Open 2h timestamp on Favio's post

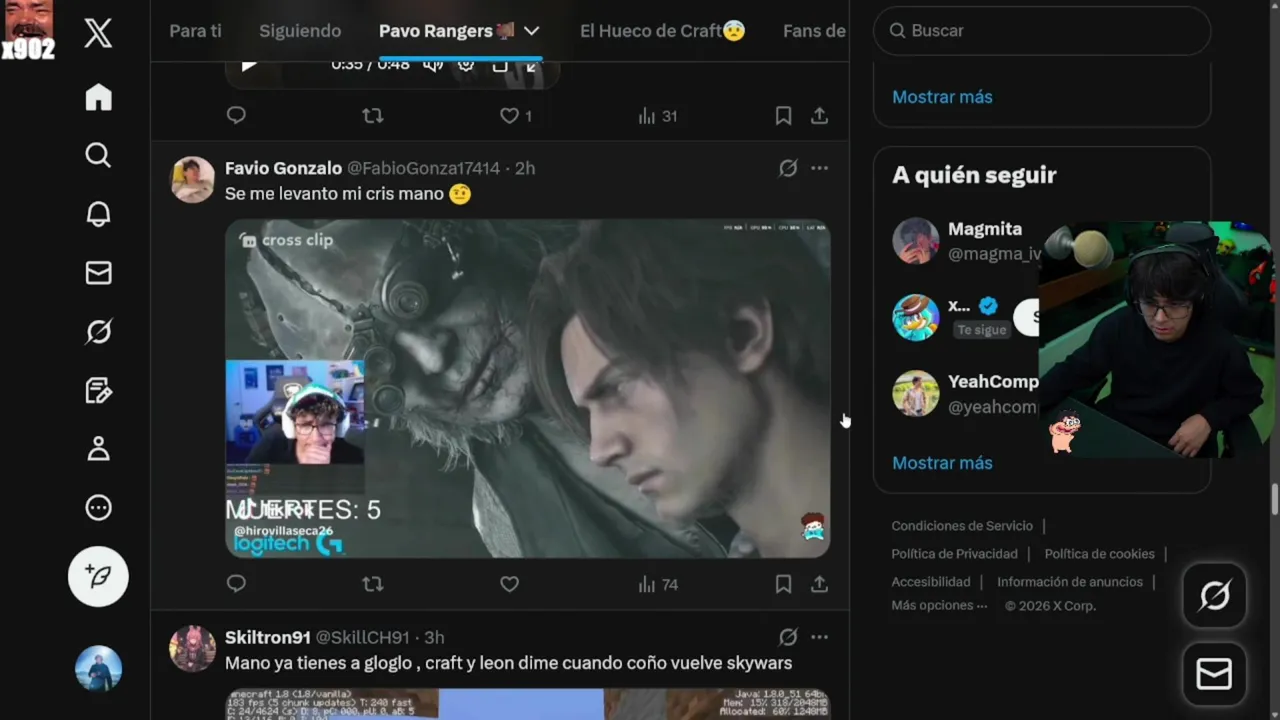tap(525, 168)
